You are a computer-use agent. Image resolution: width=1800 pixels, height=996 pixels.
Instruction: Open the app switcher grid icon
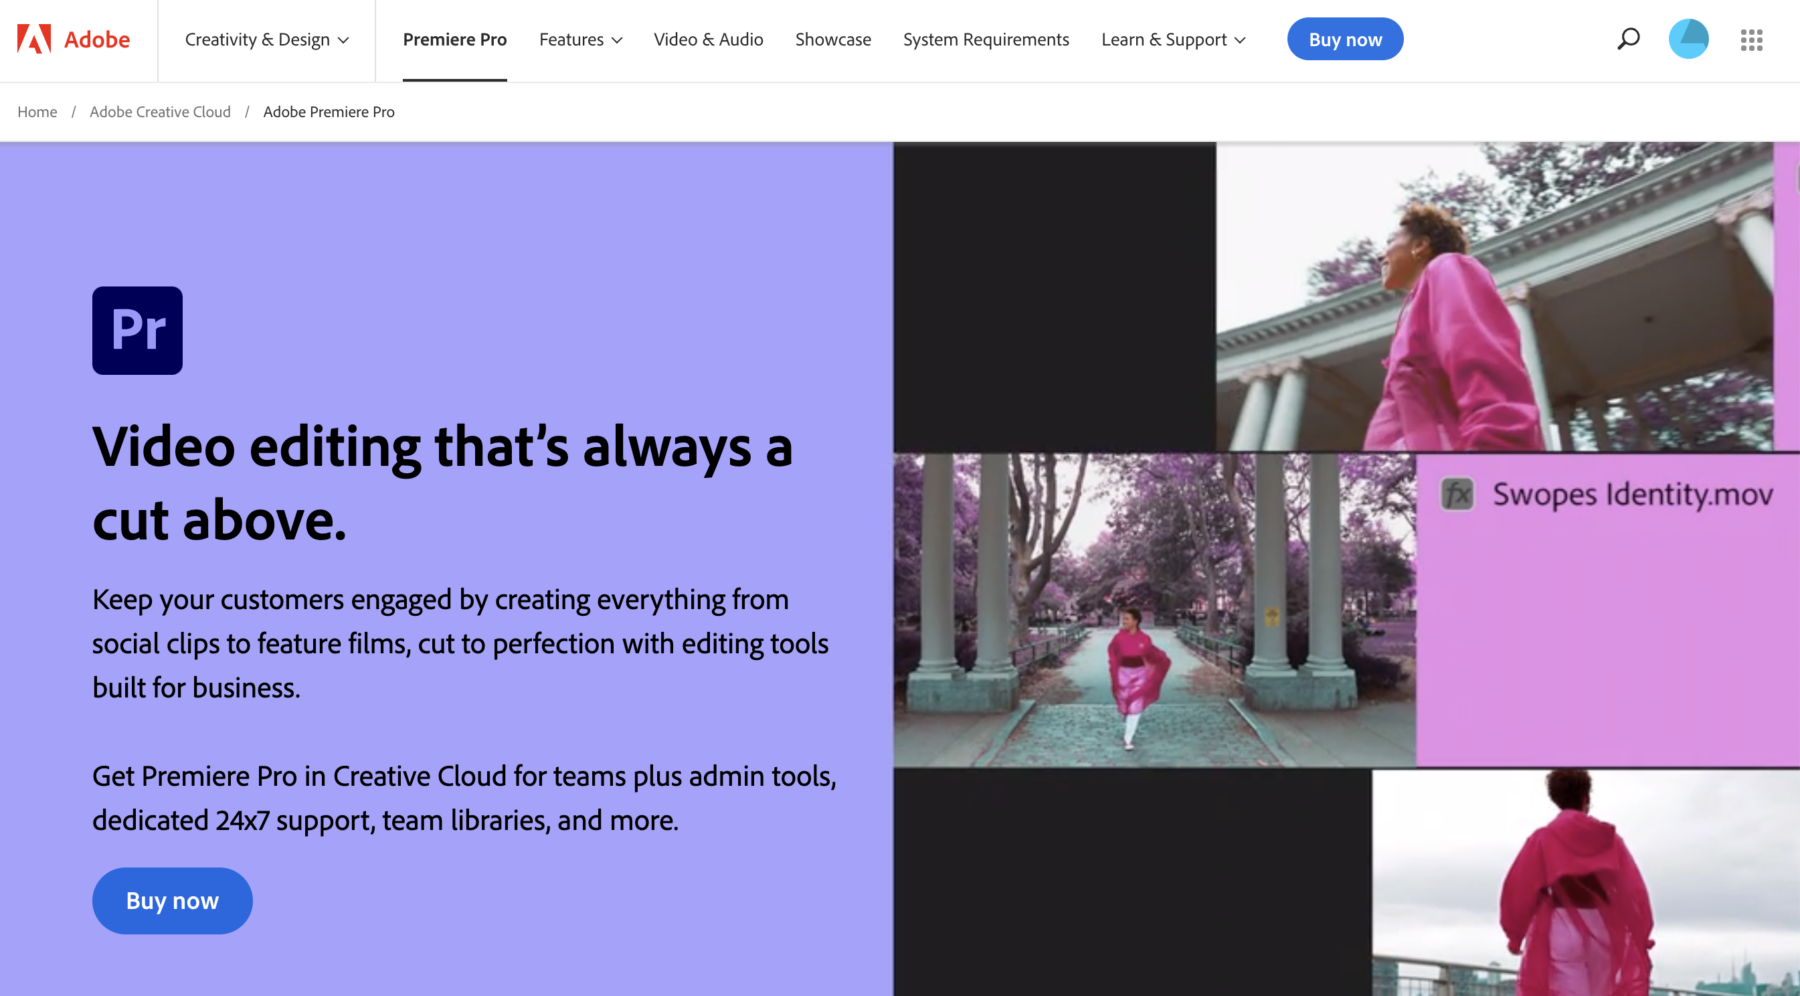pyautogui.click(x=1751, y=40)
